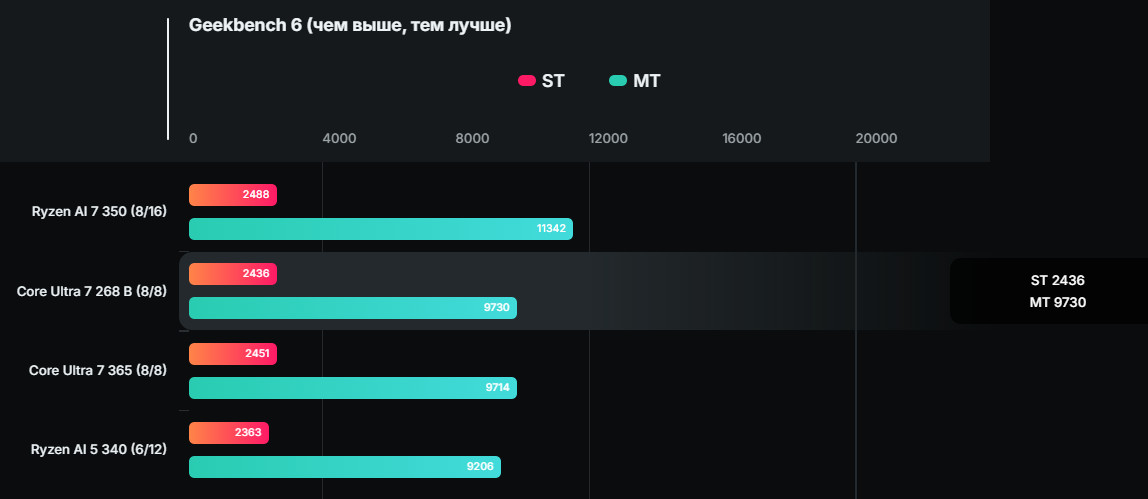Viewport: 1148px width, 499px height.
Task: Click the Core Ultra 7 268 B label
Action: 91,291
